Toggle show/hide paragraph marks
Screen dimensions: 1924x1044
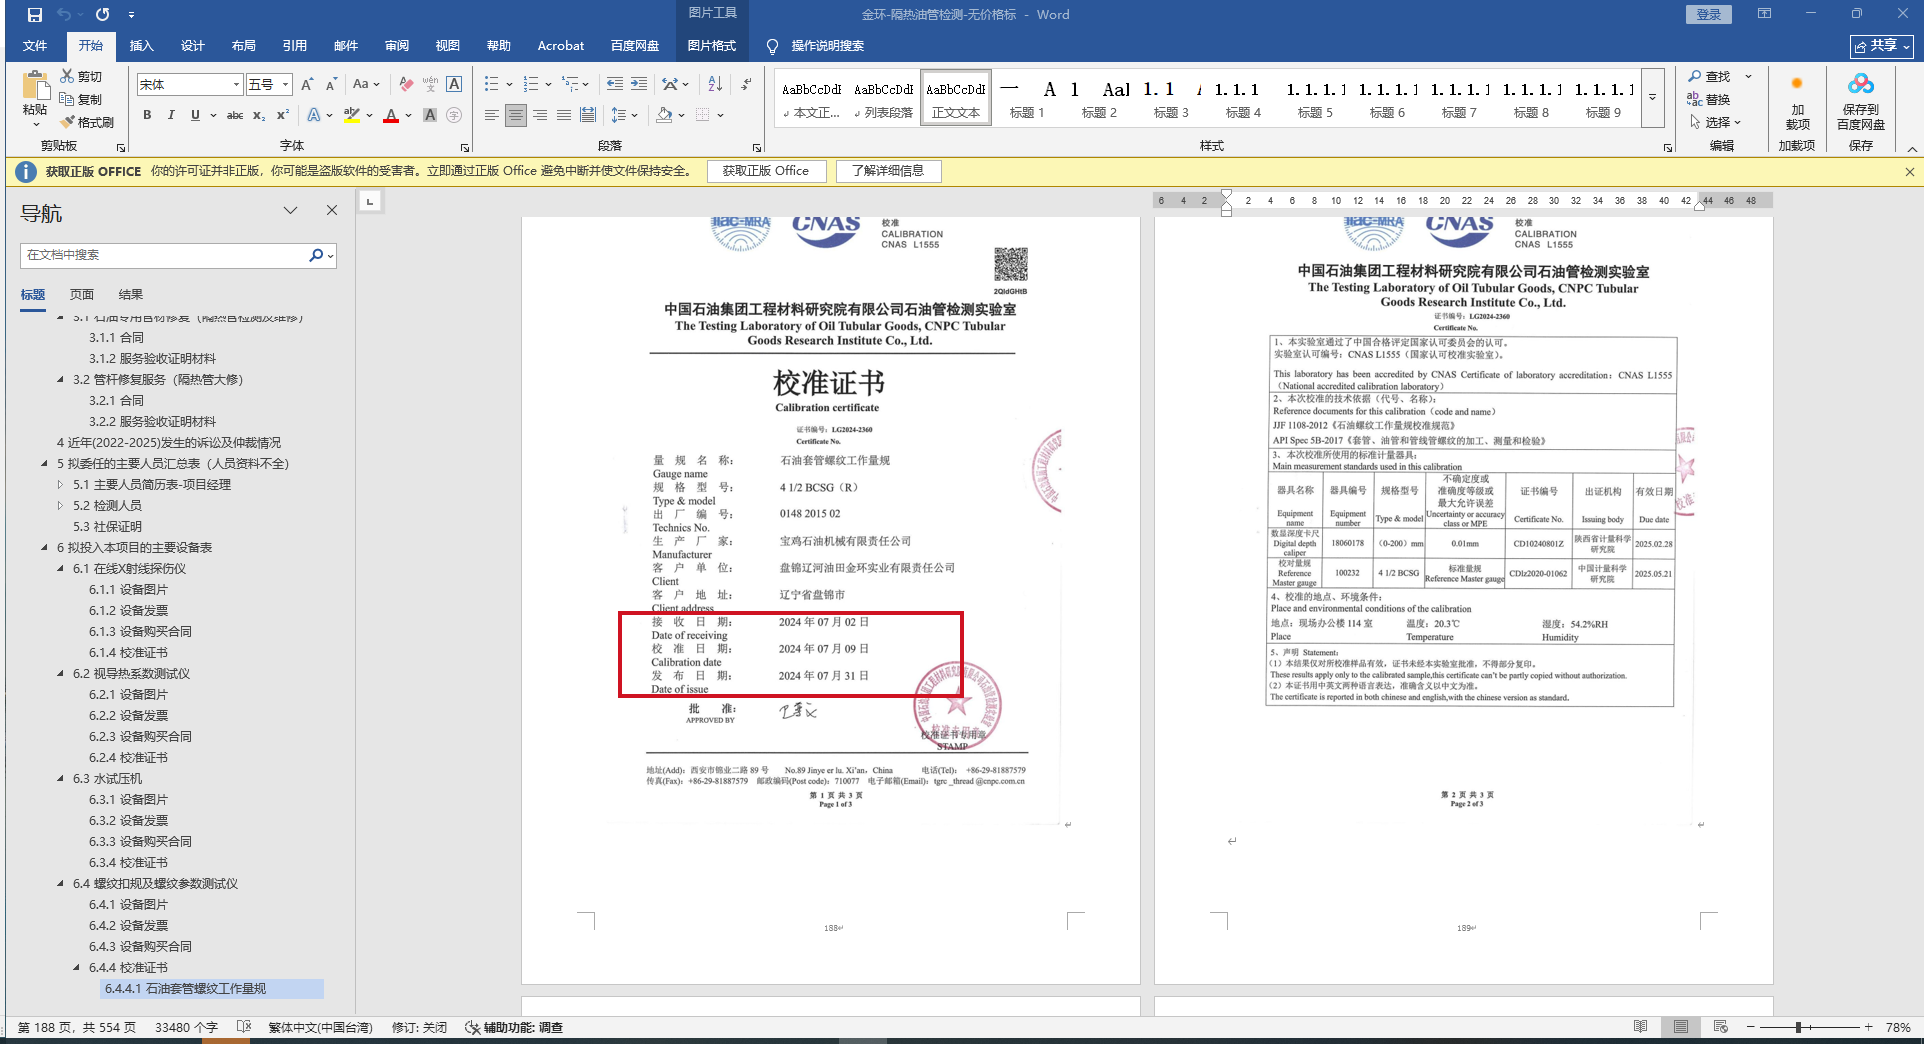746,85
